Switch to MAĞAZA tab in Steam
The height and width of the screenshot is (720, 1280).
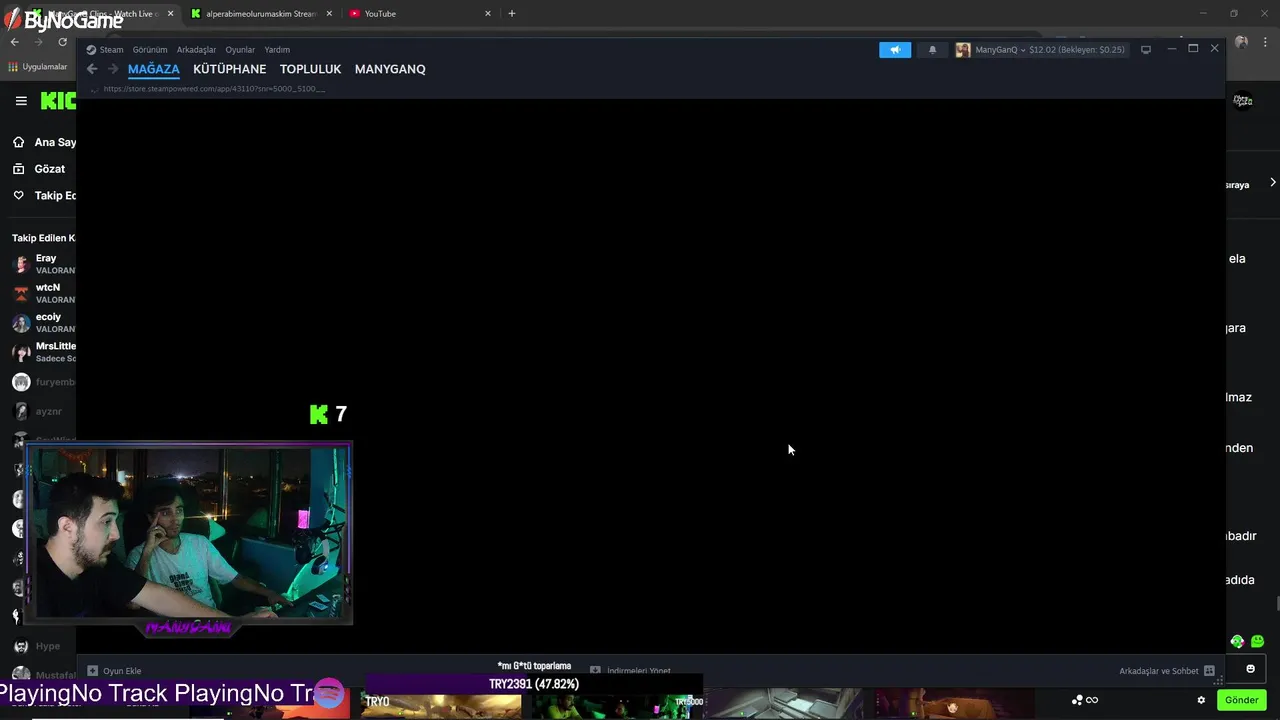point(154,69)
